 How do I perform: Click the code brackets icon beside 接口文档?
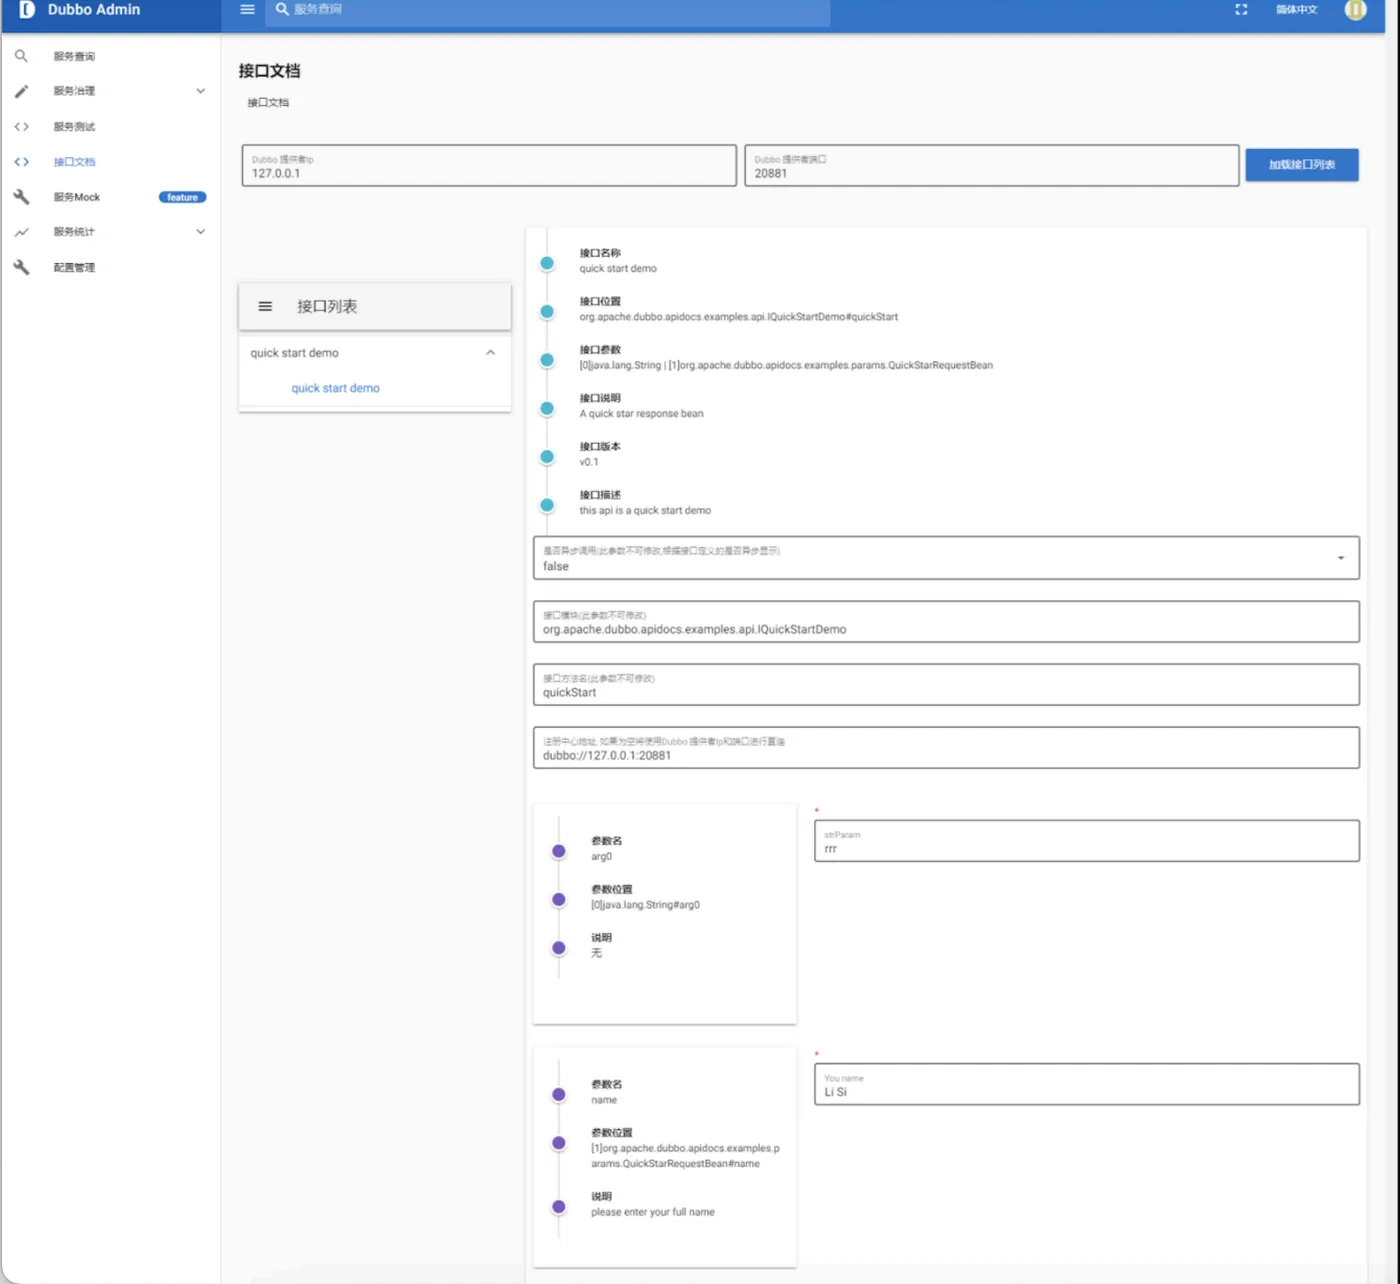pyautogui.click(x=21, y=161)
